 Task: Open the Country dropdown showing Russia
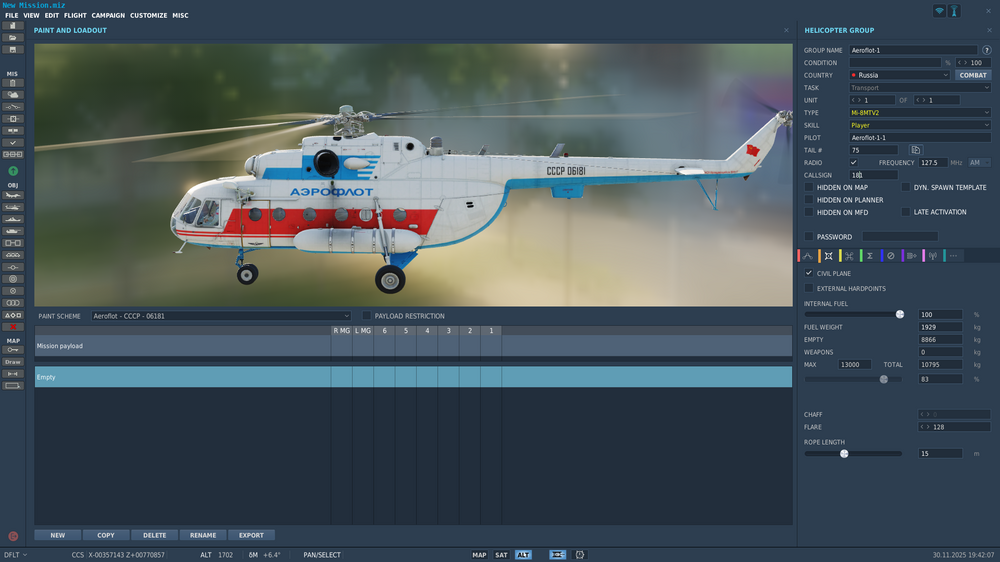tap(900, 75)
